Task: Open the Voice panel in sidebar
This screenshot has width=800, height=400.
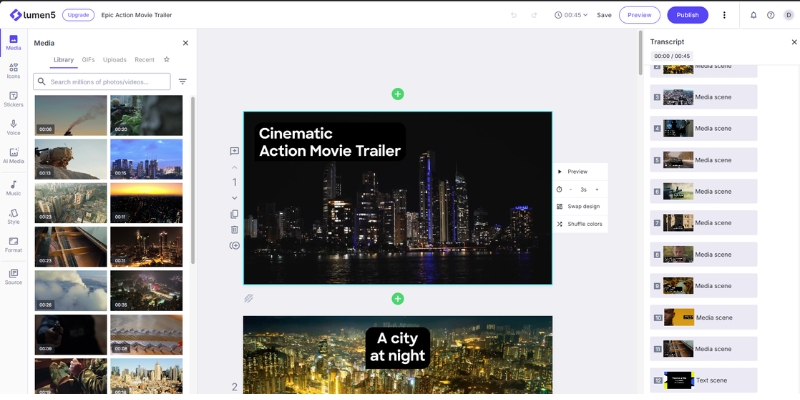Action: click(13, 128)
